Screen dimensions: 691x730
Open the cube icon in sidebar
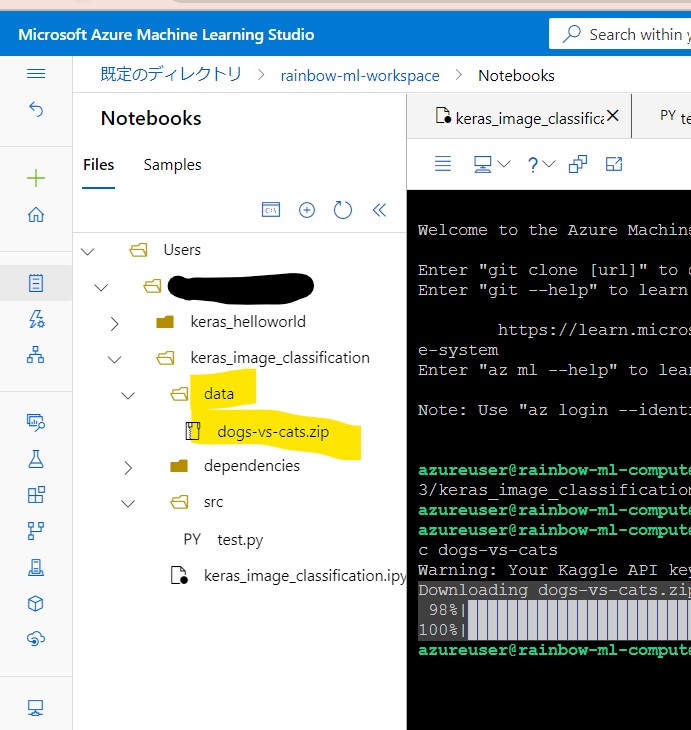click(x=36, y=604)
